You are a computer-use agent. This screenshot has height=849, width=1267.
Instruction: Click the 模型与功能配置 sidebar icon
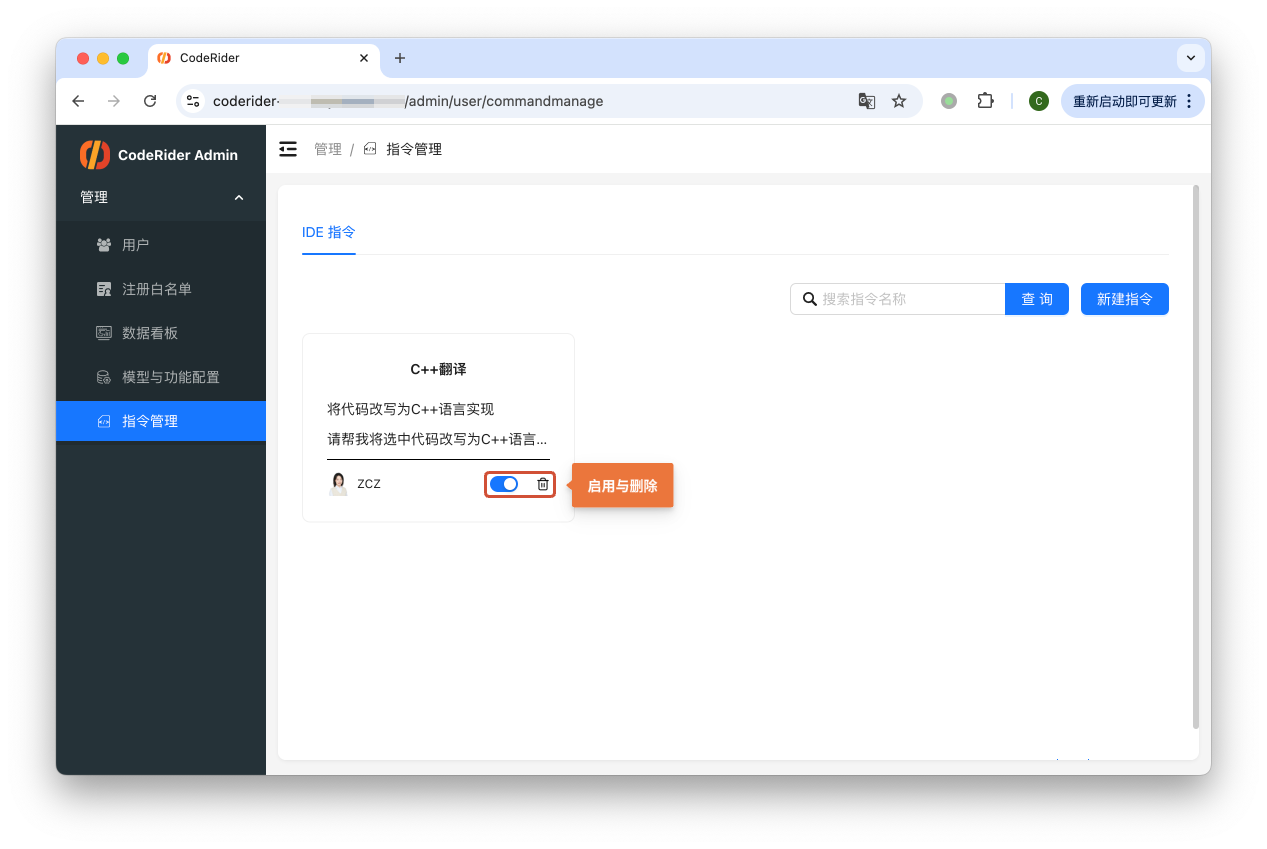click(104, 377)
